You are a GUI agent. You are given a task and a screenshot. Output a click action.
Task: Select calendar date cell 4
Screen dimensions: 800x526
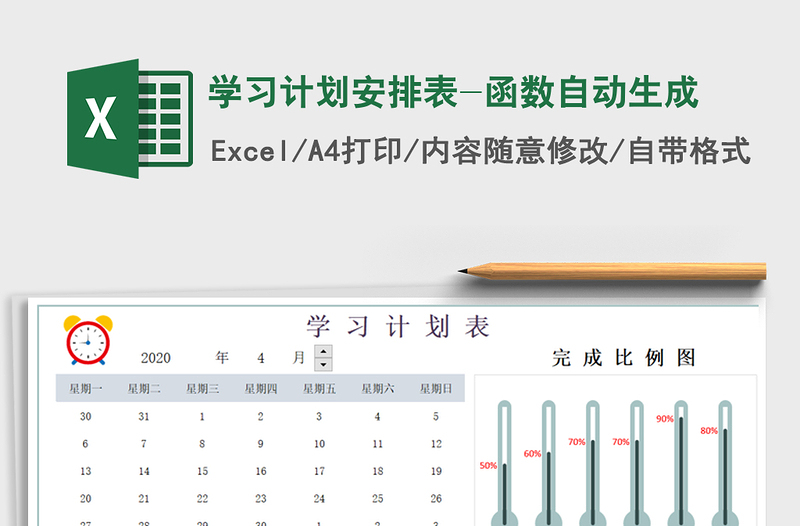pos(378,417)
